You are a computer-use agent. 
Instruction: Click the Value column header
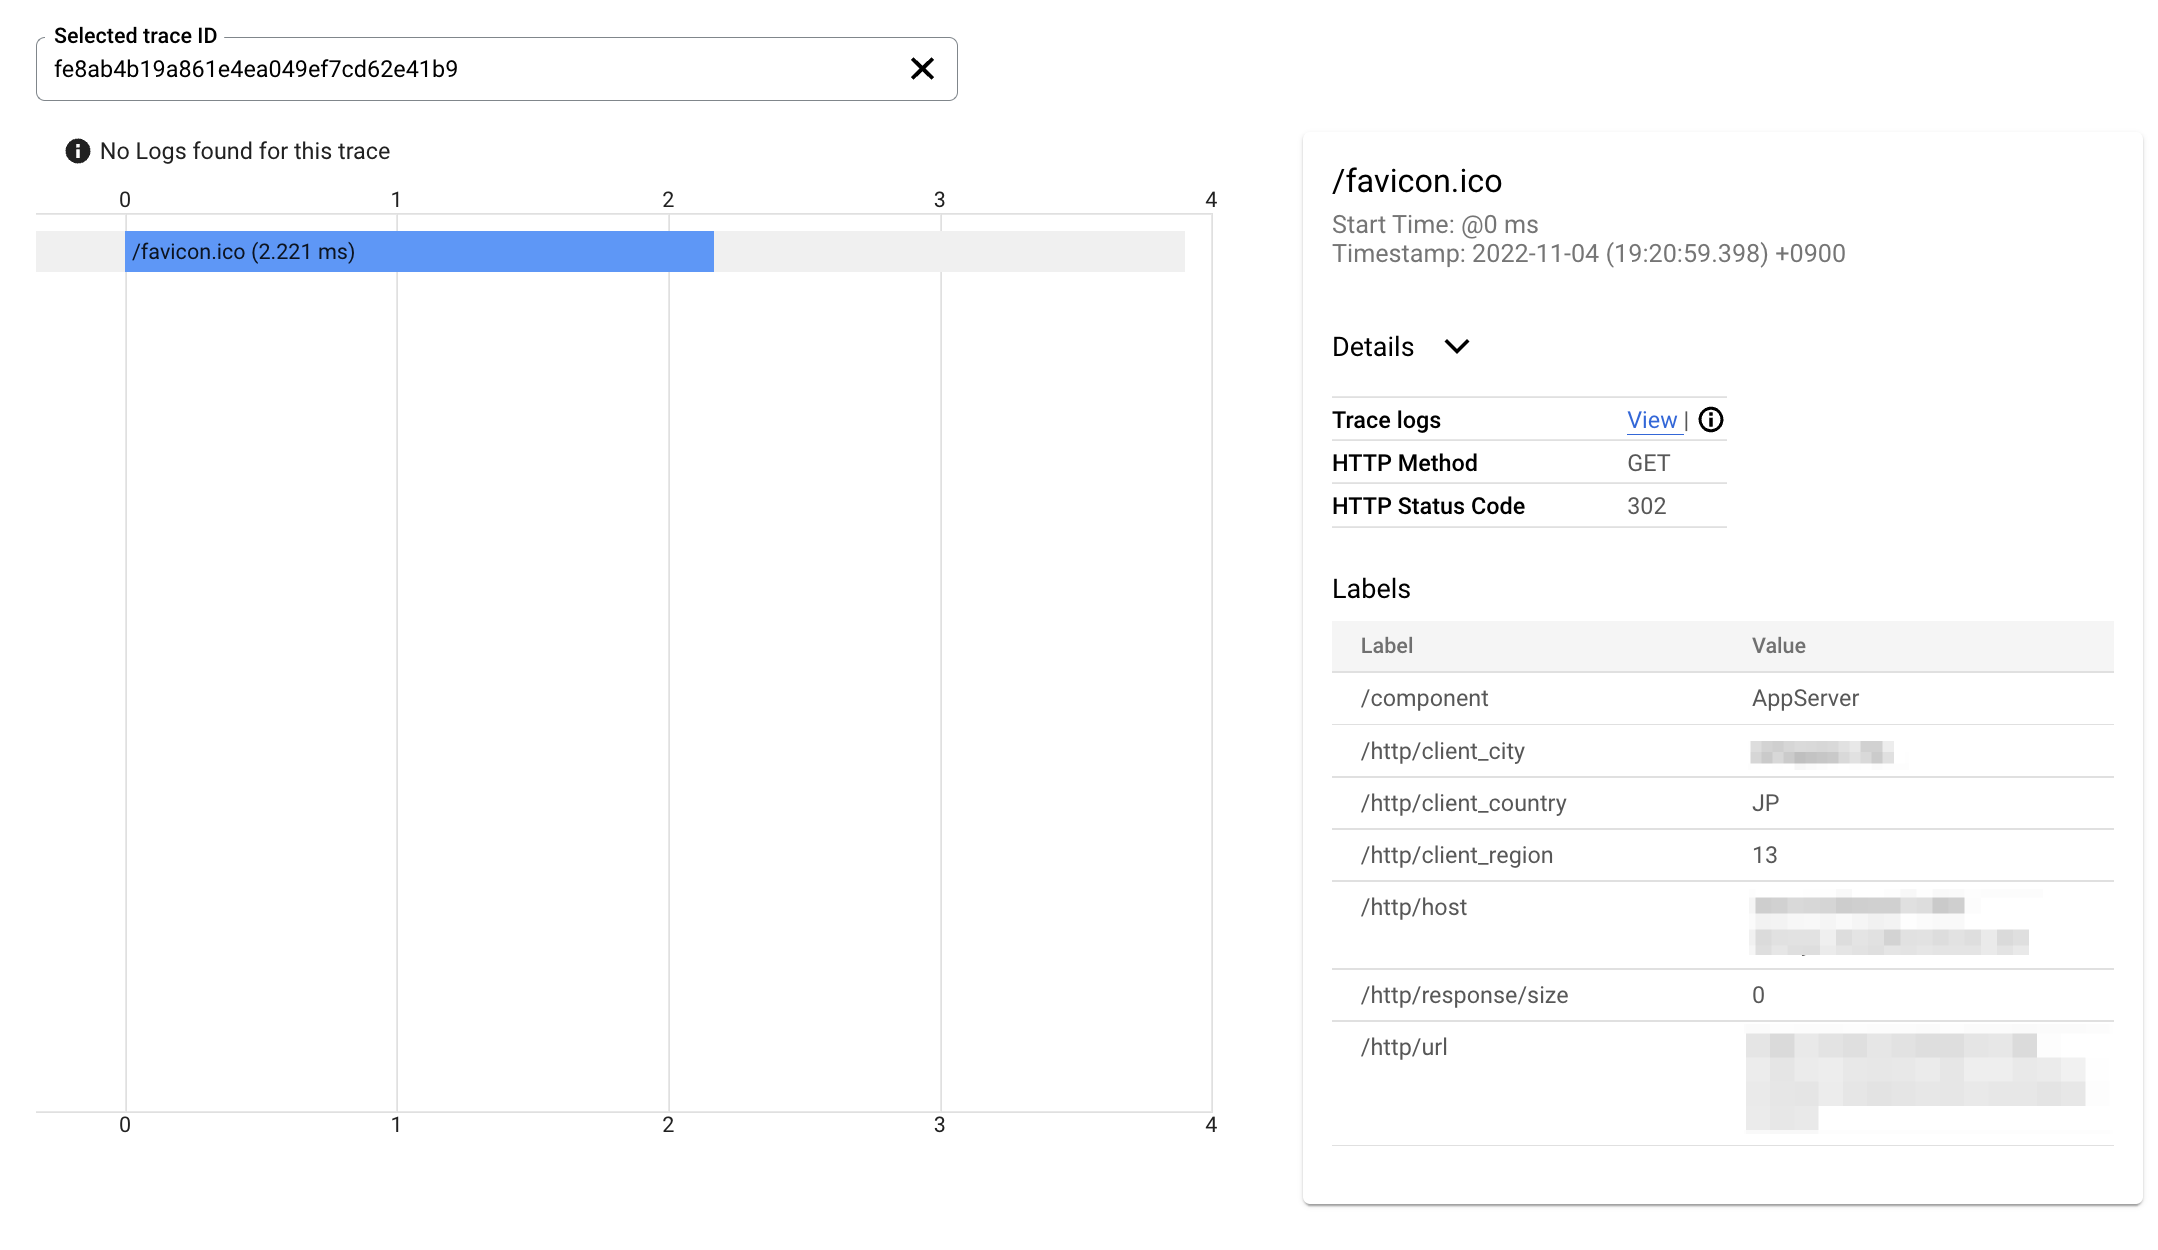click(1779, 646)
